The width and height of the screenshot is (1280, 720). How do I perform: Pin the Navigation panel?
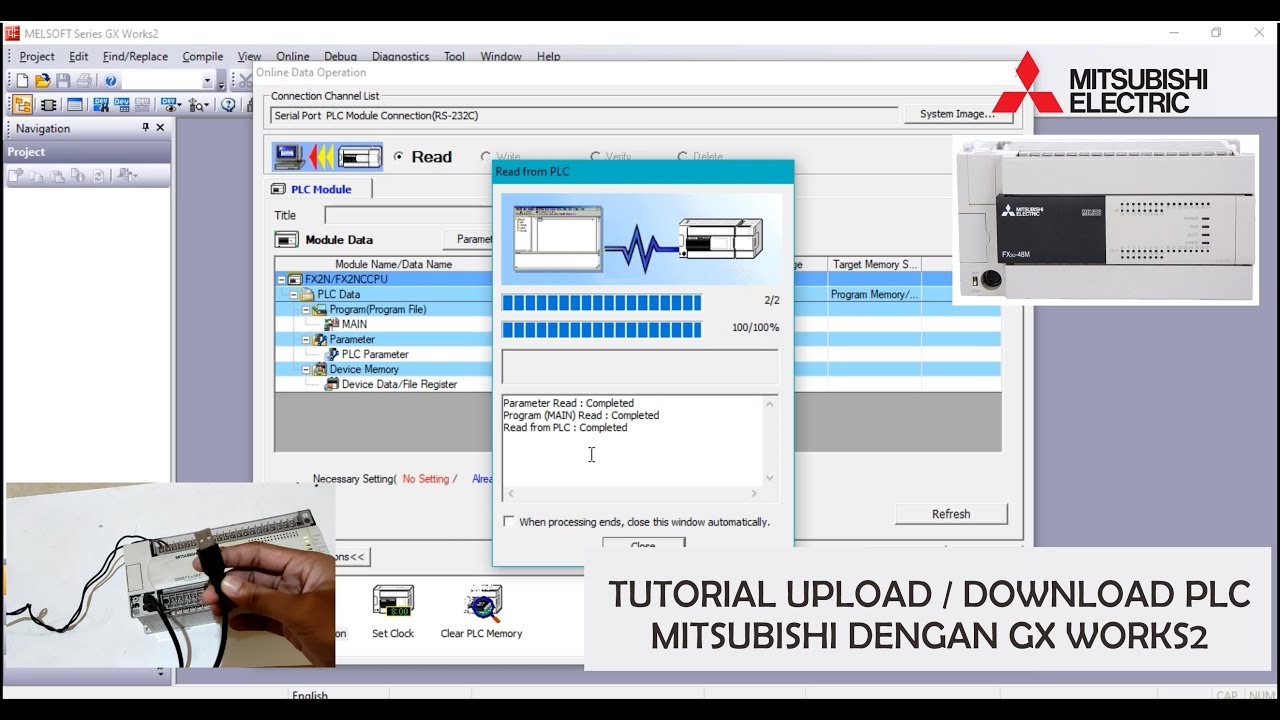click(x=145, y=128)
